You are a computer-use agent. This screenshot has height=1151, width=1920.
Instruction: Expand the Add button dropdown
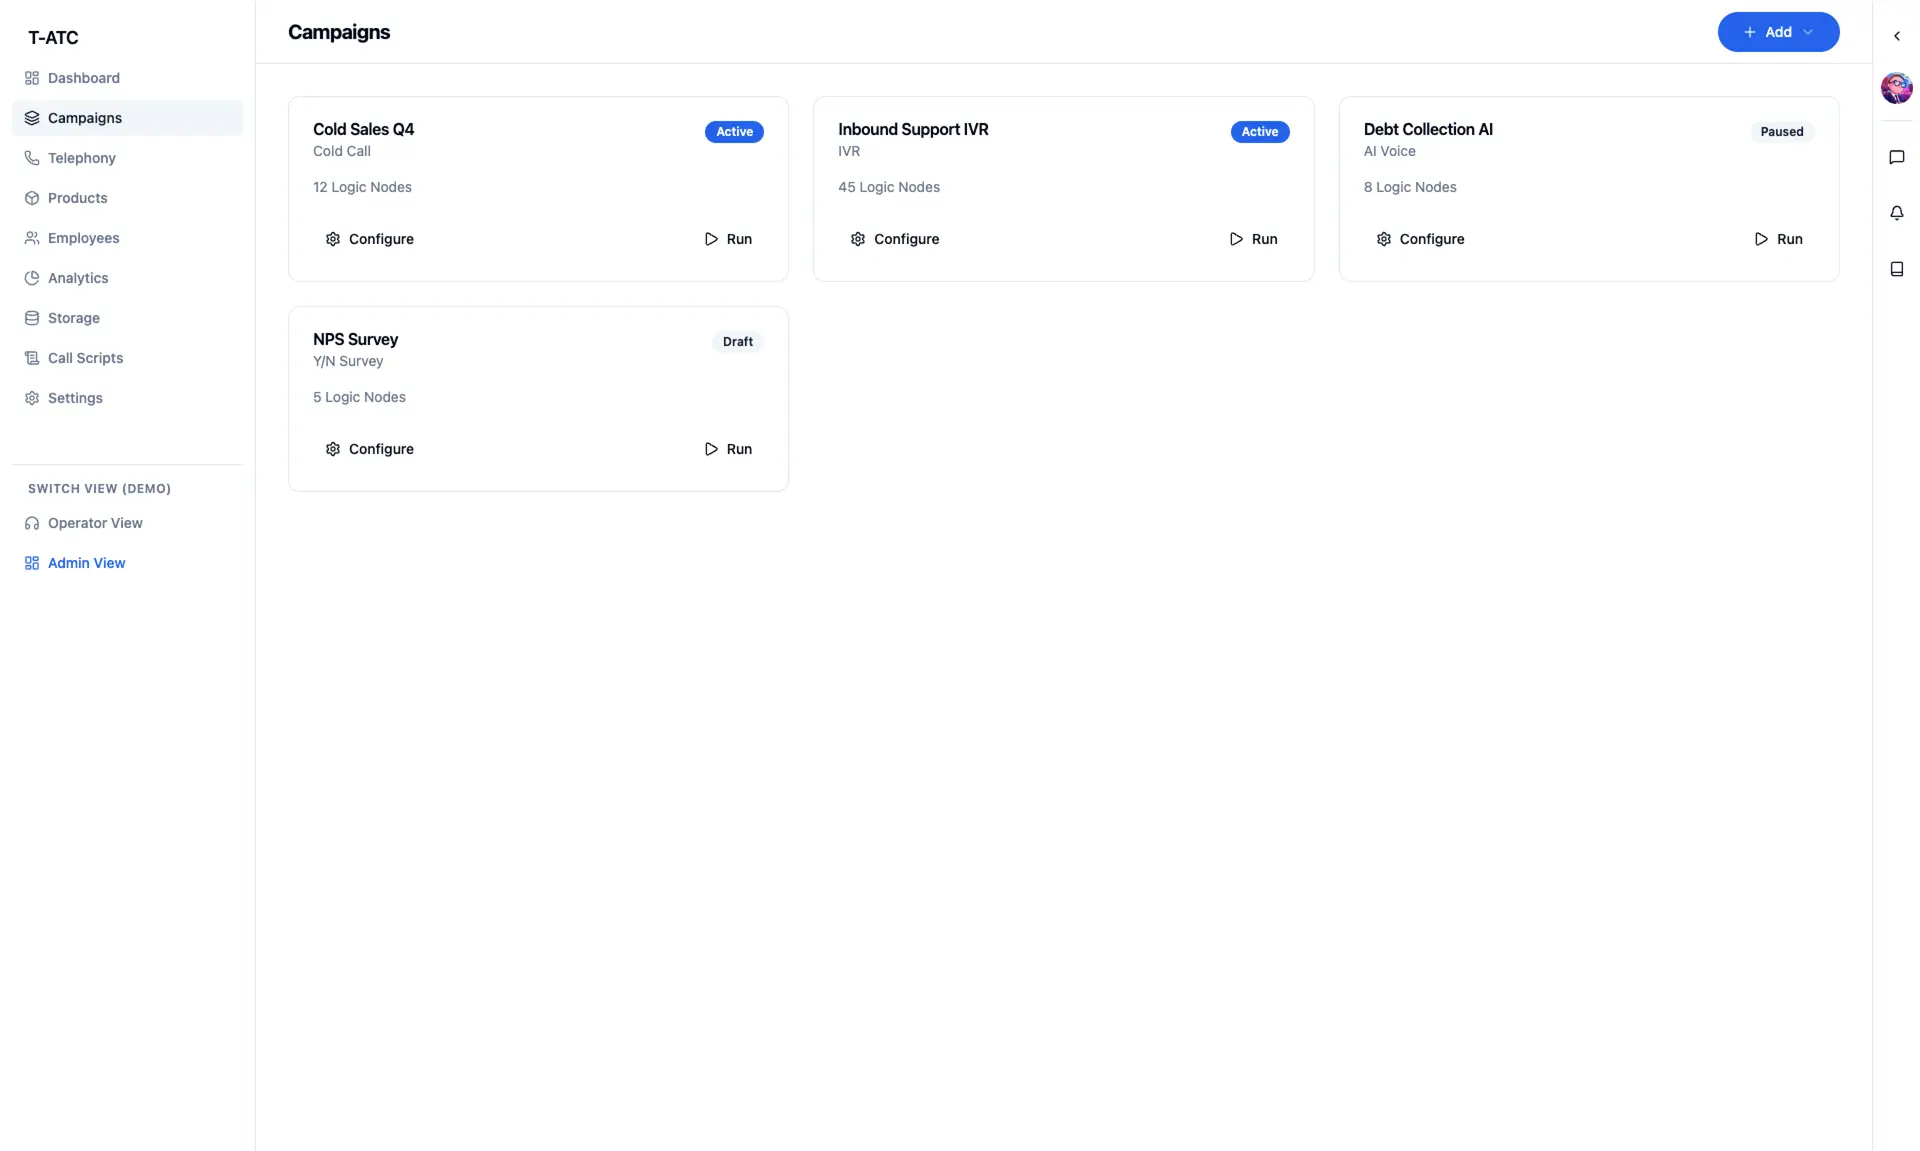[x=1808, y=32]
